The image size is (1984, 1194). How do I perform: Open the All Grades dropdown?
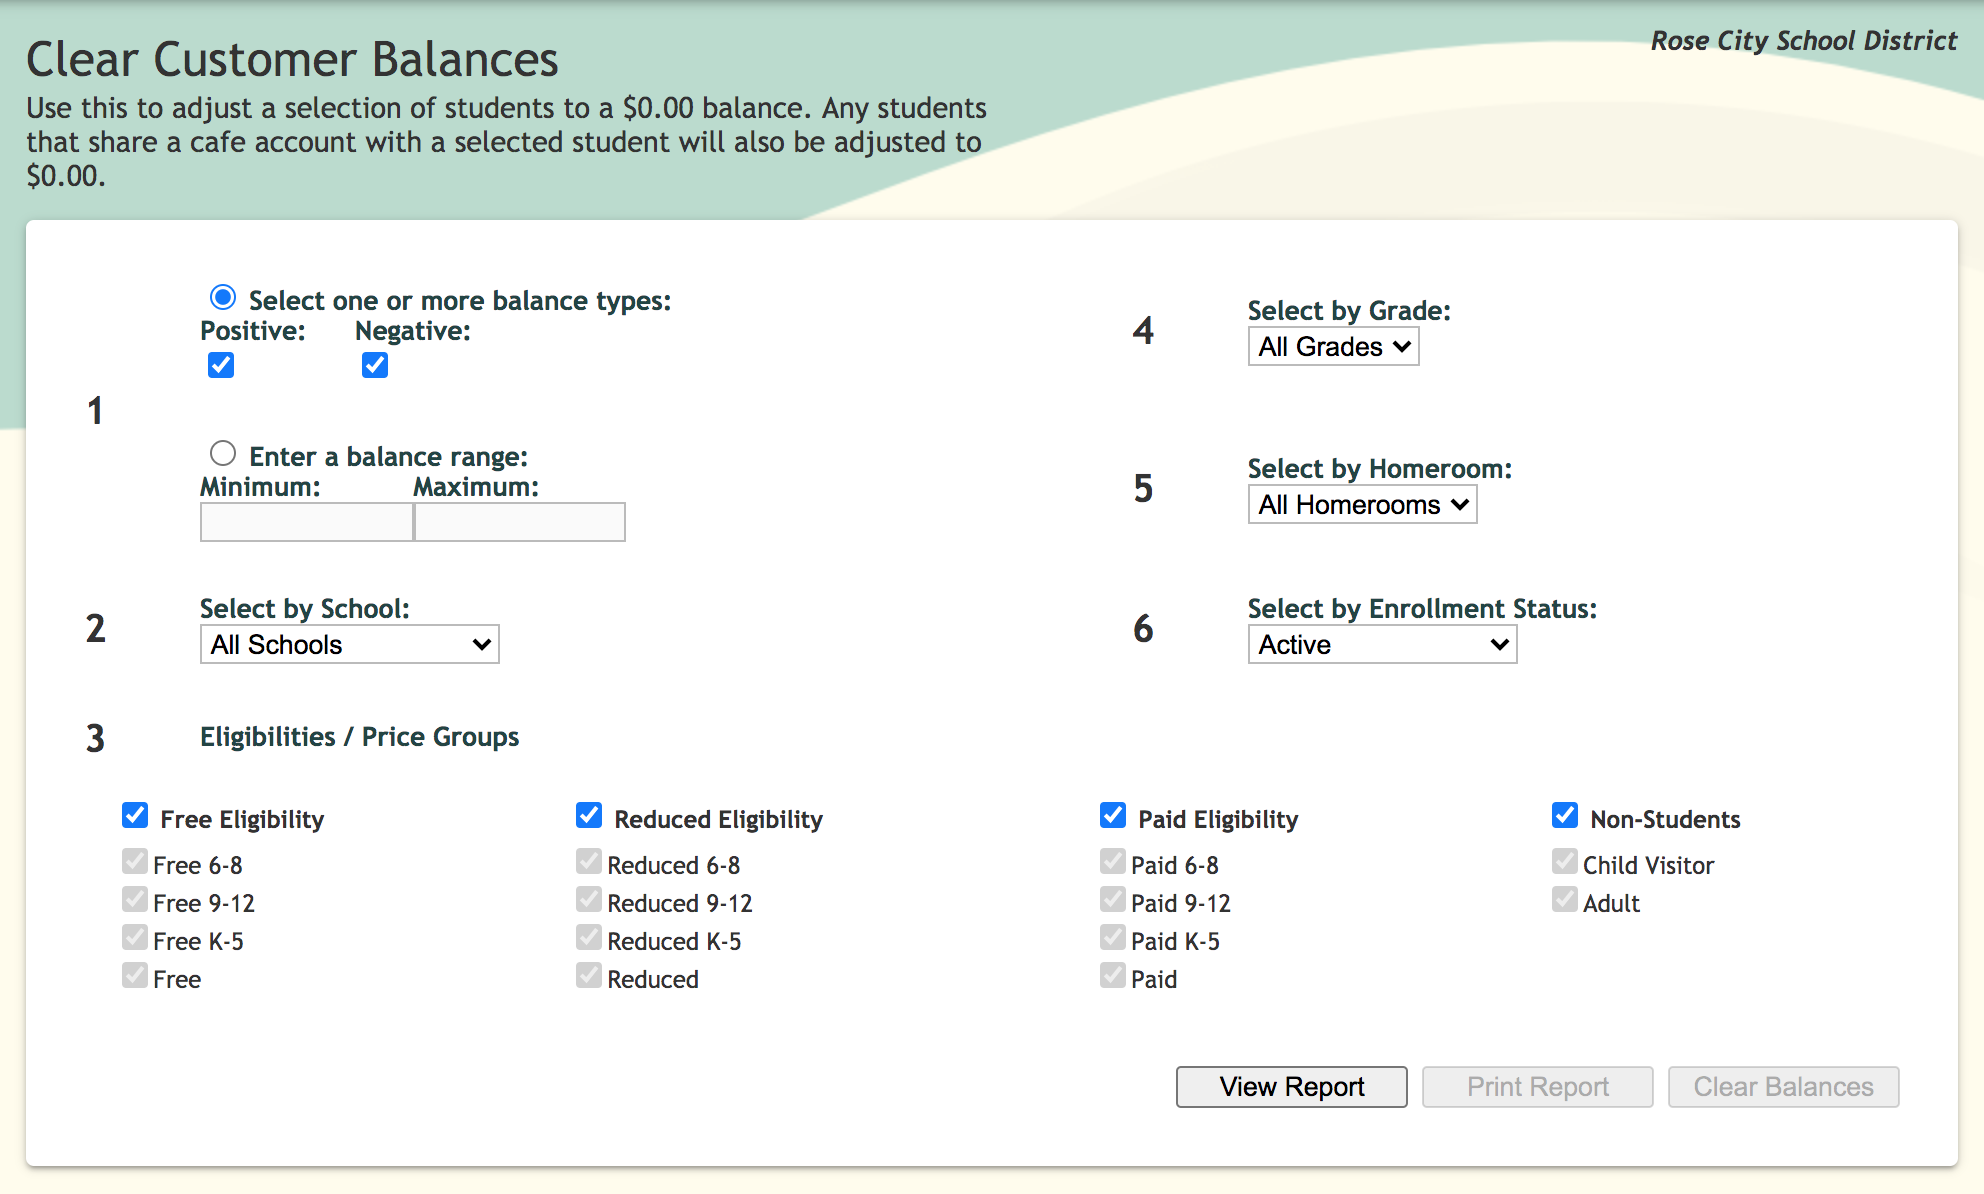(1333, 347)
